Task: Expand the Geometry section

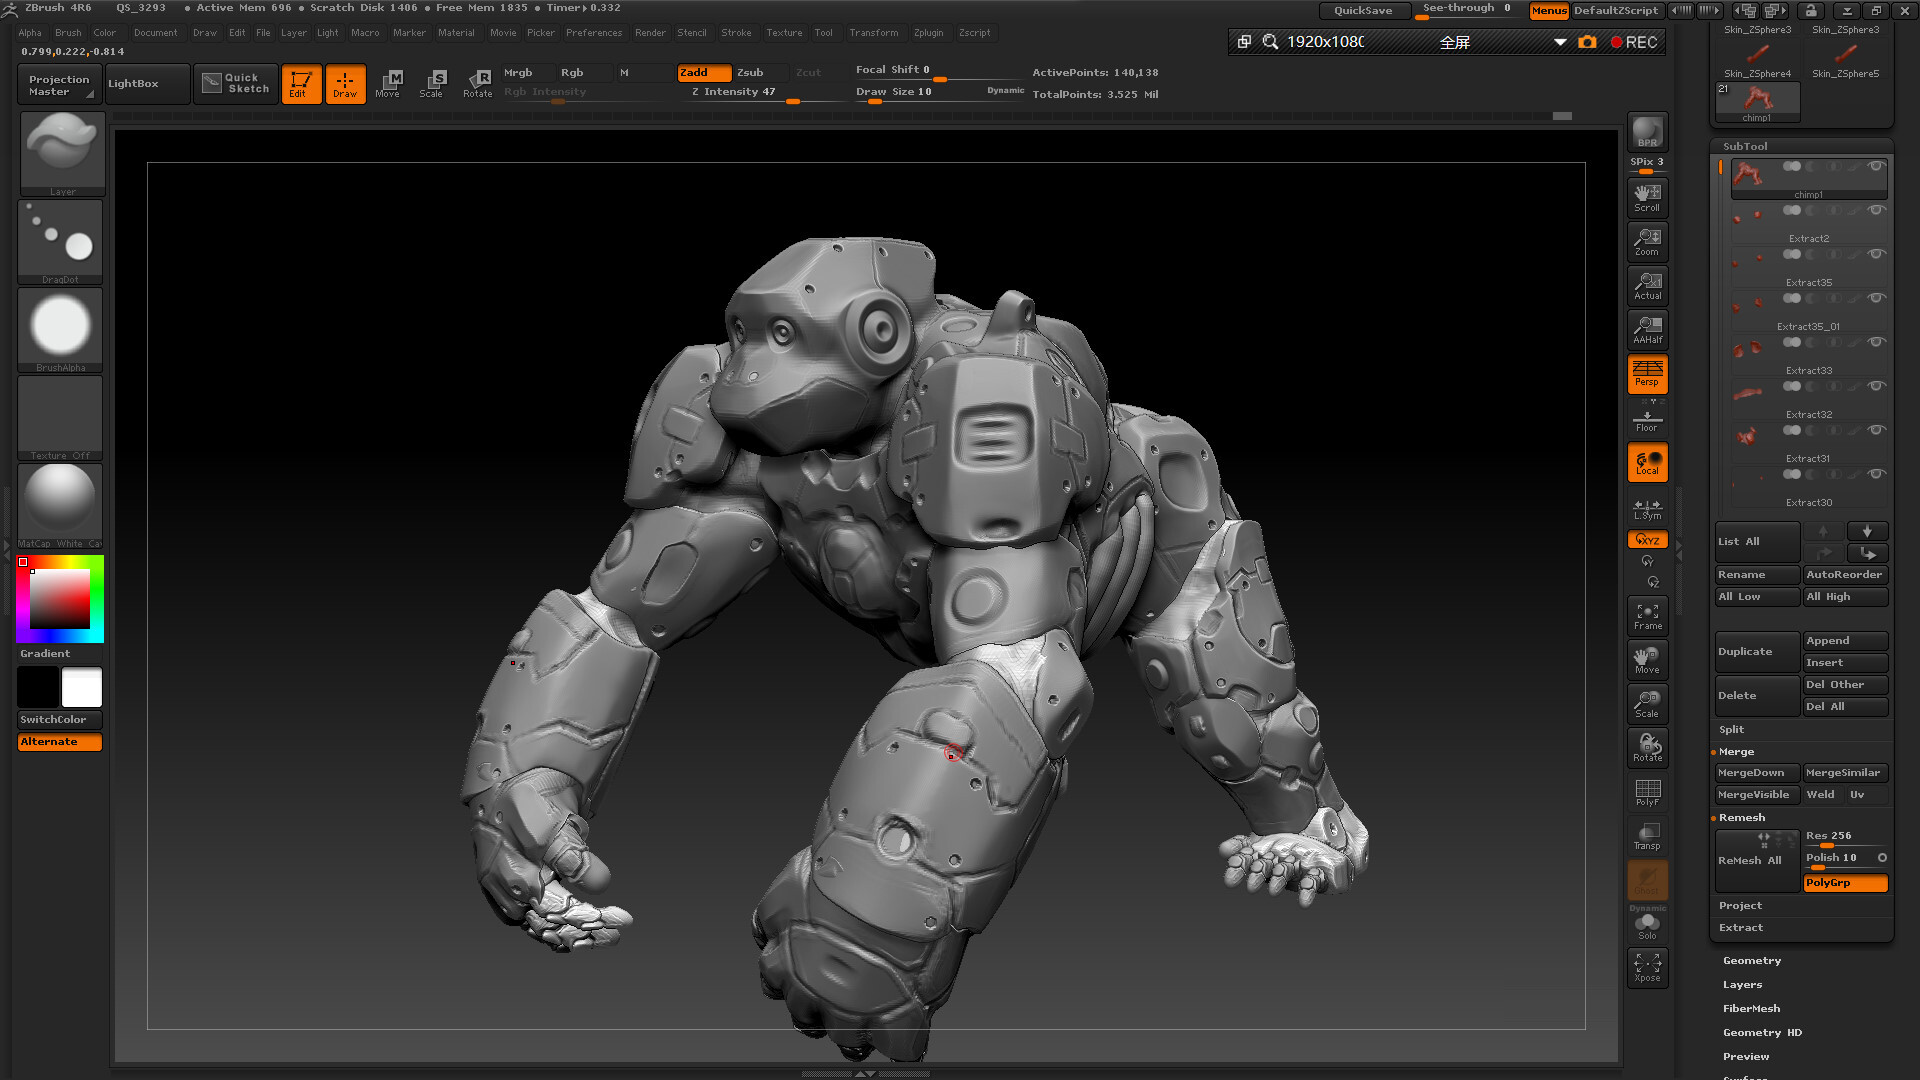Action: (x=1752, y=960)
